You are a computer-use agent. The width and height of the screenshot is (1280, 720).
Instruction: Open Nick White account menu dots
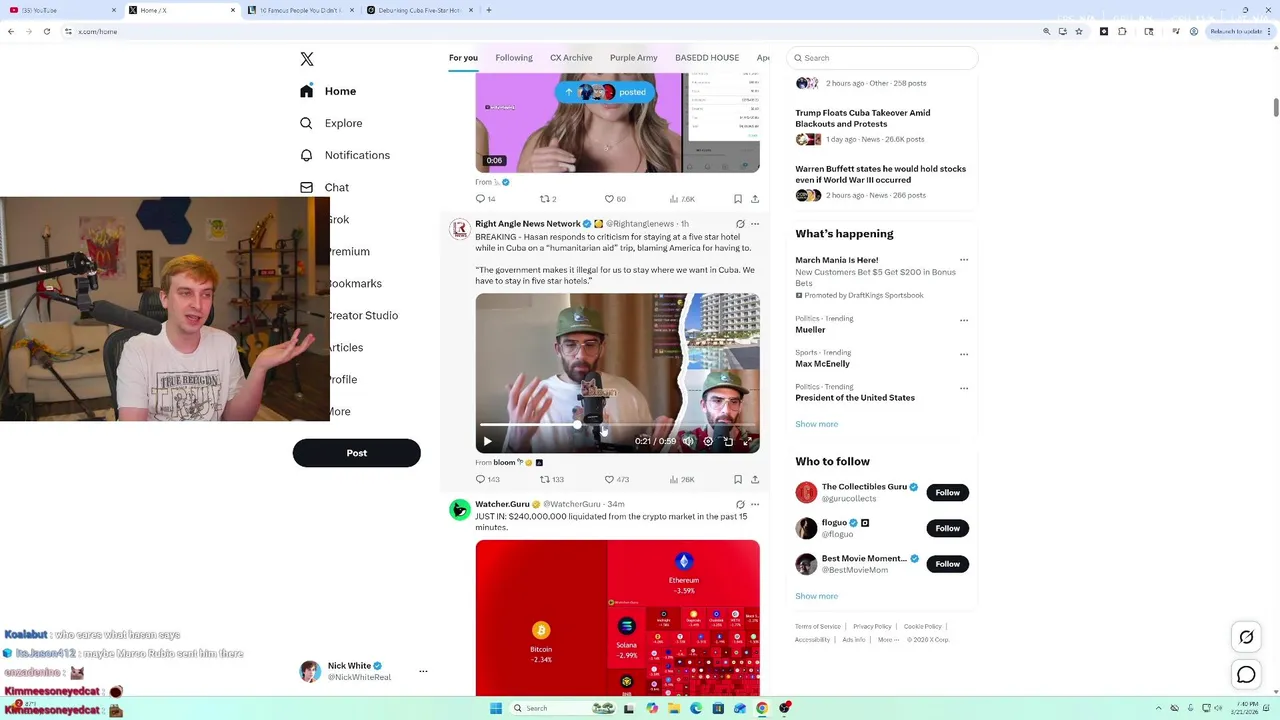[x=423, y=671]
